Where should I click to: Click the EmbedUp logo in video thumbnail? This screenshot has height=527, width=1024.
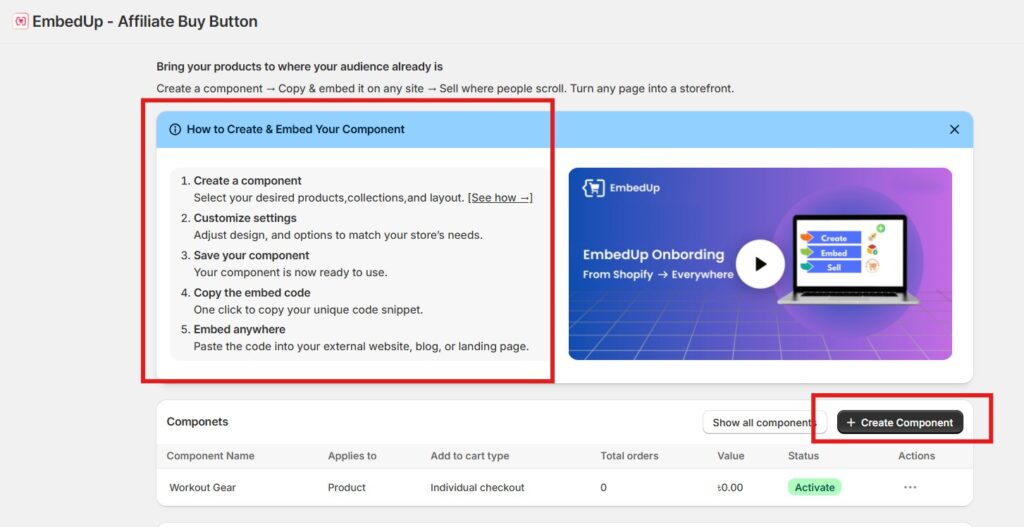click(621, 188)
